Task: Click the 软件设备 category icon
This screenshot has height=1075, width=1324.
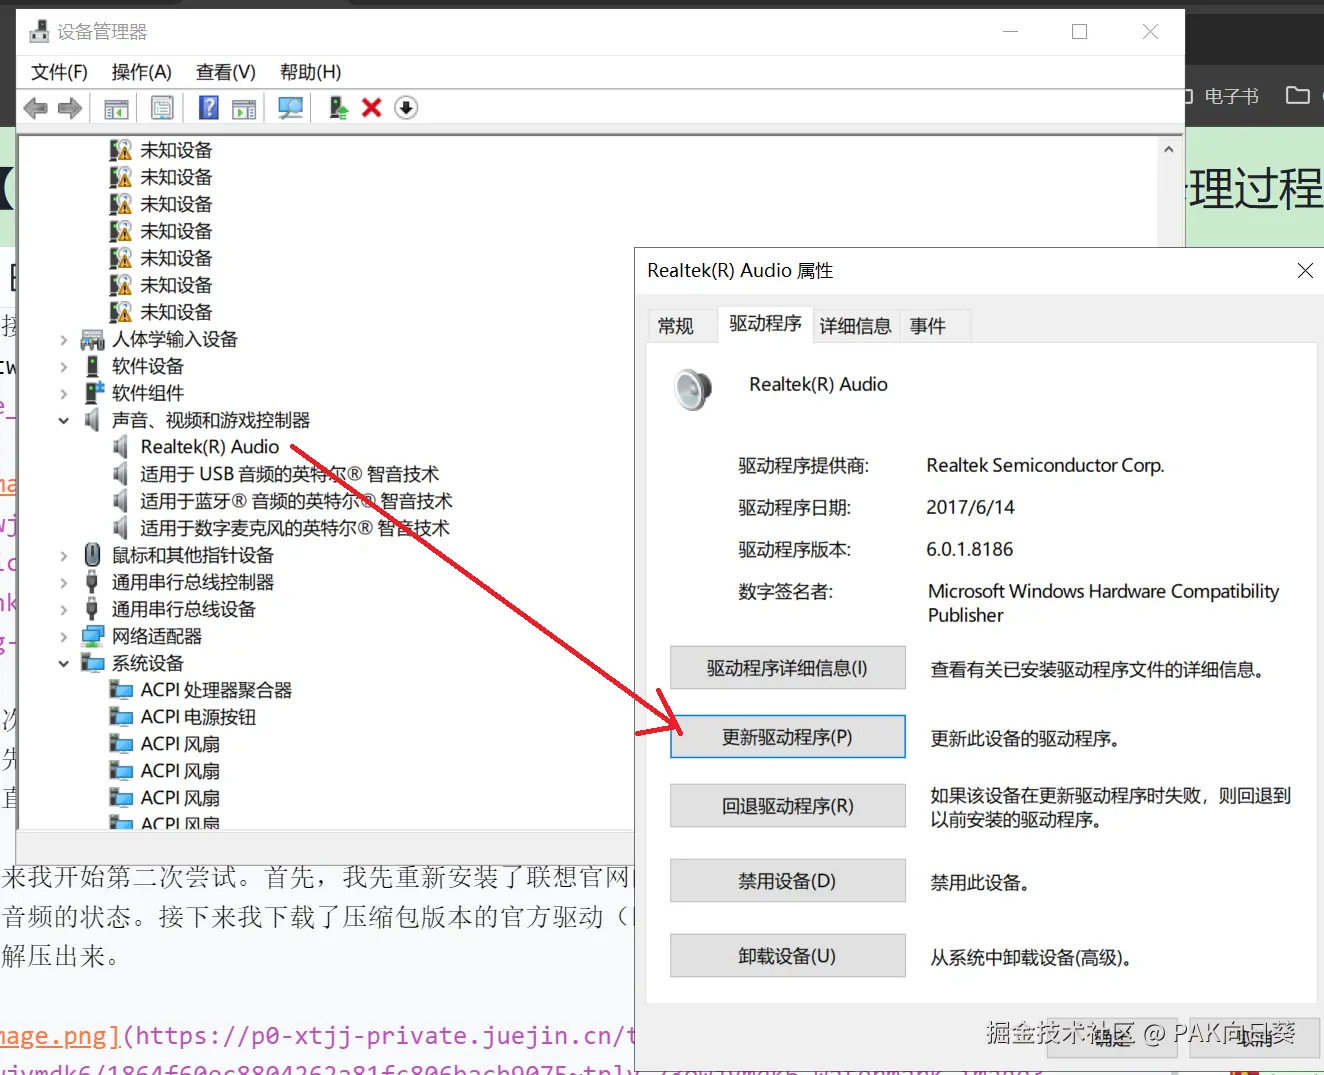Action: coord(92,366)
